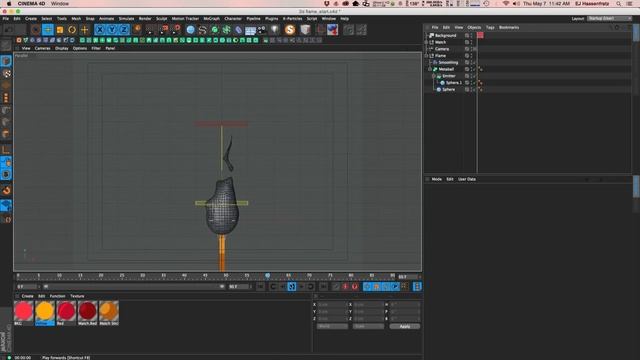This screenshot has height=360, width=640.
Task: Toggle the Metaball object's enable checkmark
Action: tap(474, 69)
